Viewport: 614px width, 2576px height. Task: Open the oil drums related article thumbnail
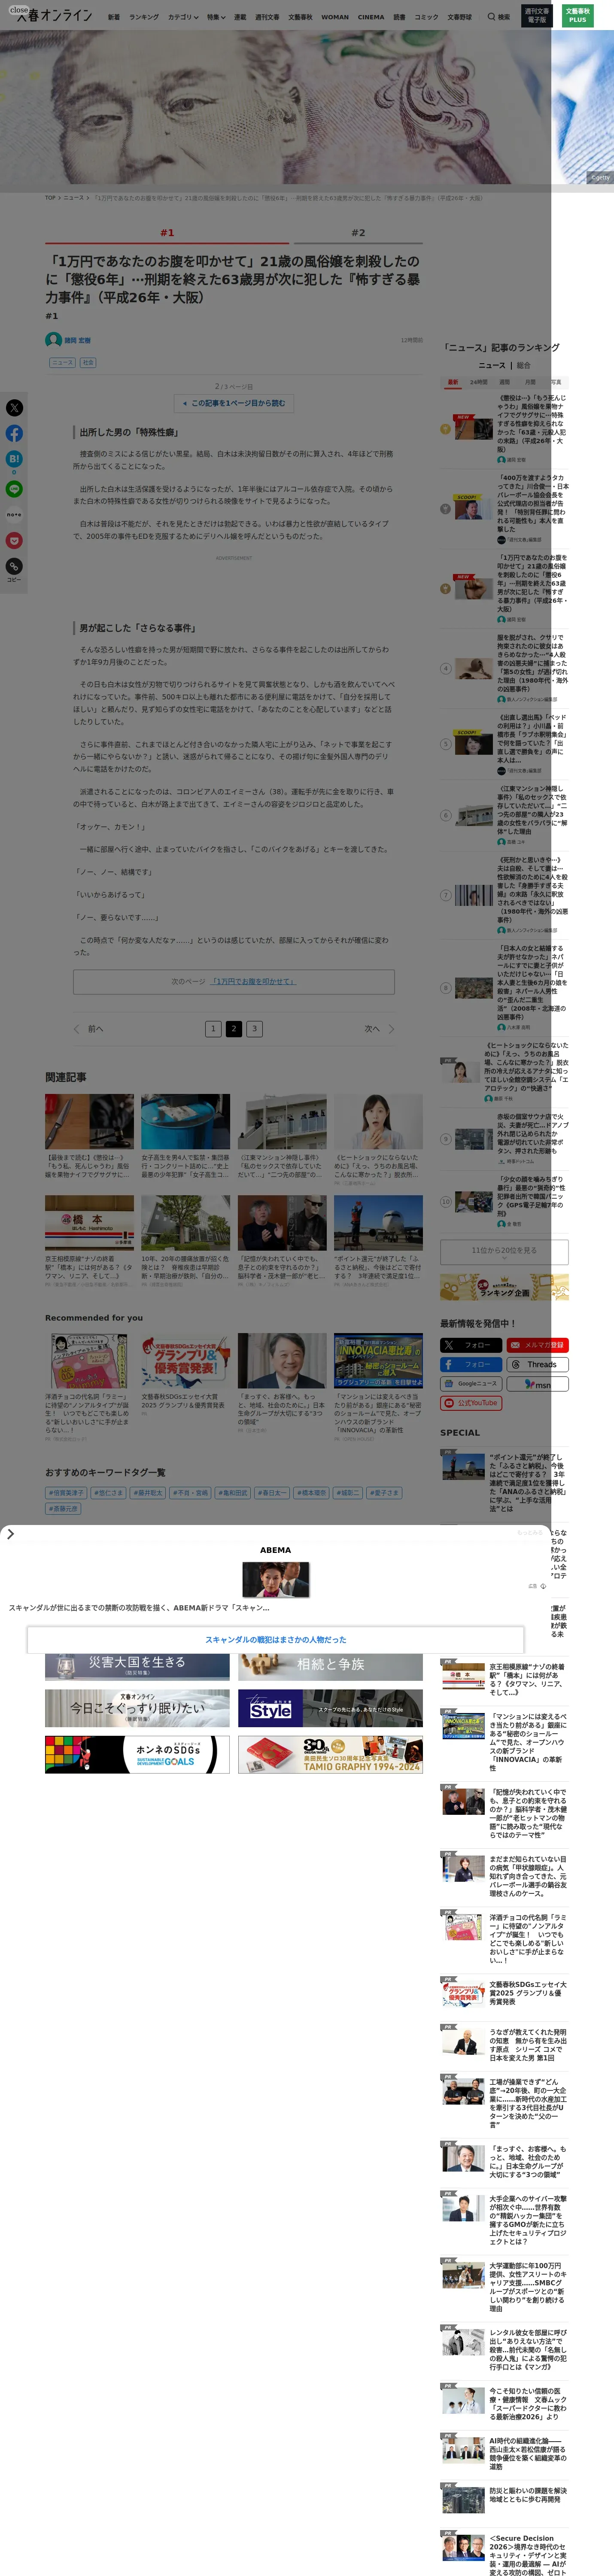(185, 1122)
